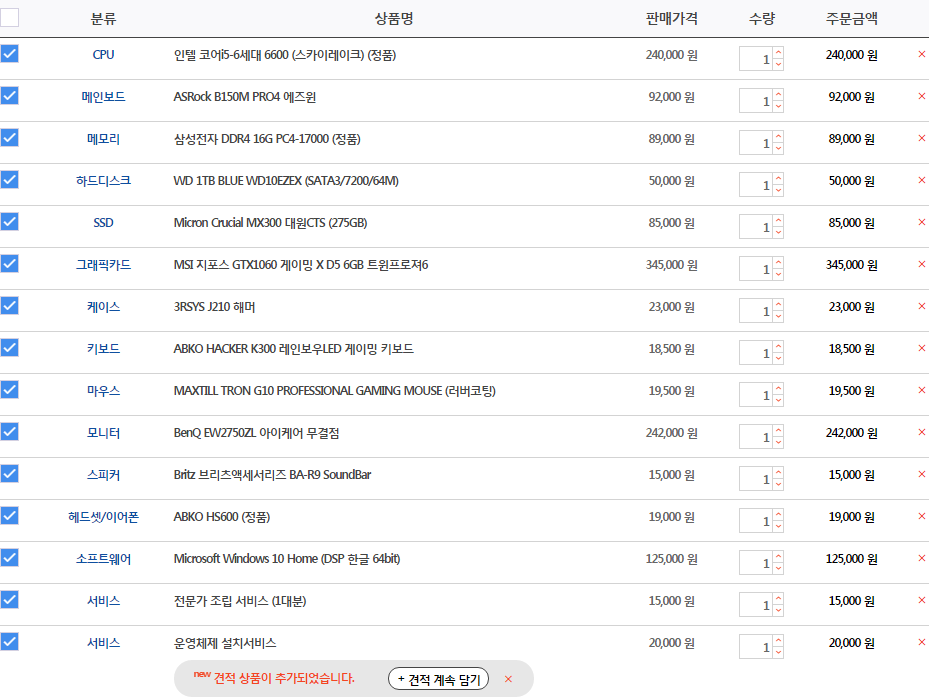Image resolution: width=929 pixels, height=698 pixels.
Task: Open the 키보드 category link
Action: [x=103, y=348]
